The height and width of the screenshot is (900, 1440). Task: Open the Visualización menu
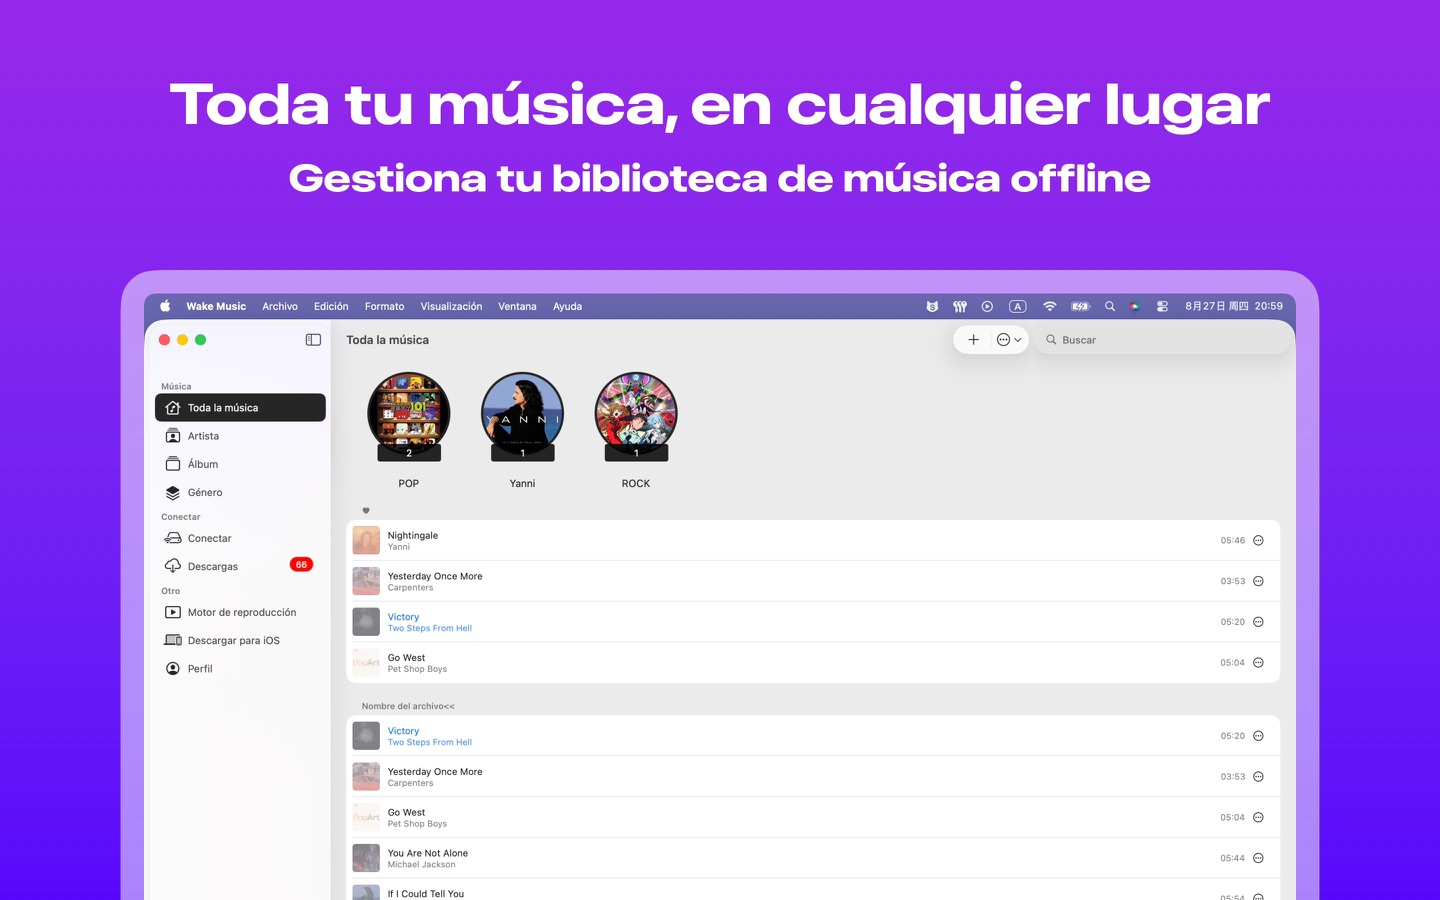[x=451, y=306]
